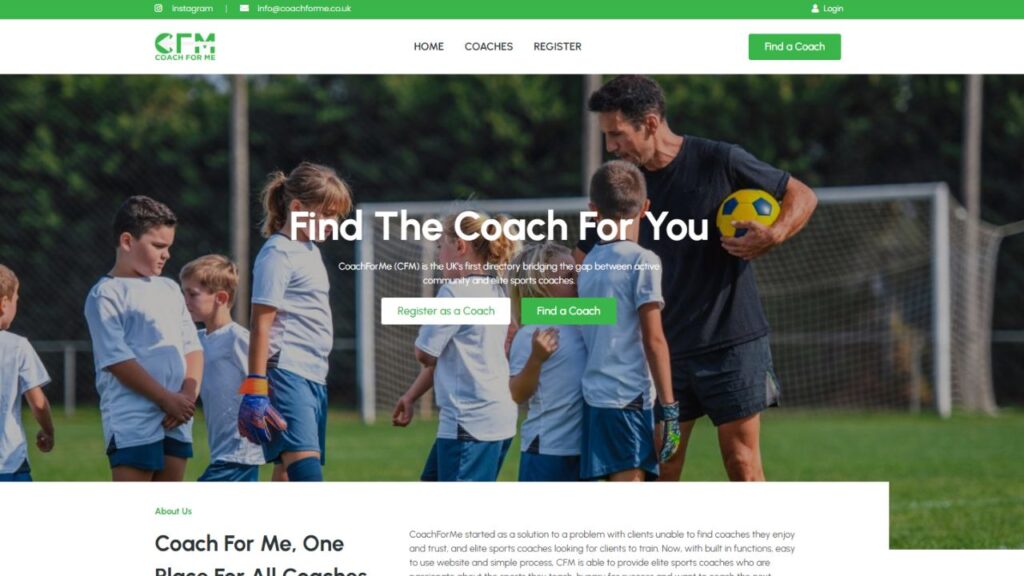1024x576 pixels.
Task: Click the About Us section label
Action: tap(173, 511)
